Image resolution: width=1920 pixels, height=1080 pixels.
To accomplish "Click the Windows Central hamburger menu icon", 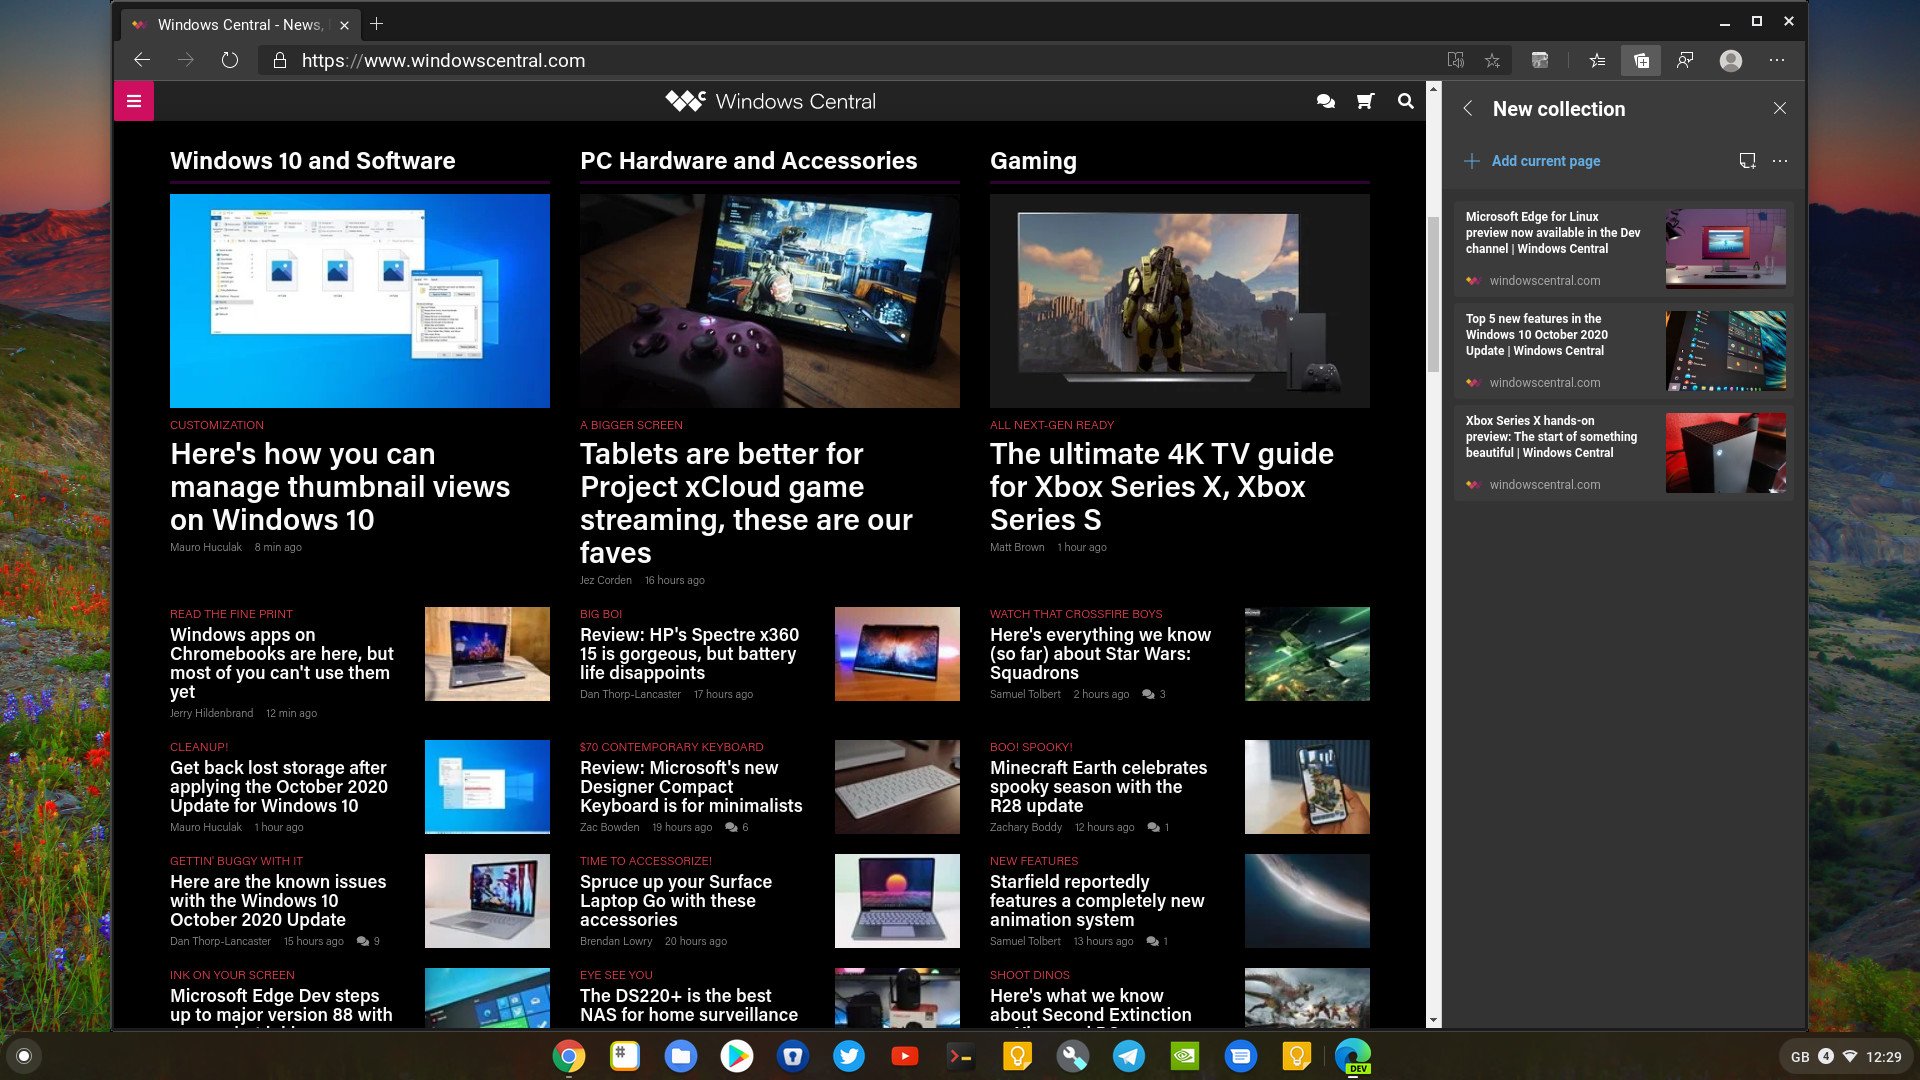I will pyautogui.click(x=132, y=100).
